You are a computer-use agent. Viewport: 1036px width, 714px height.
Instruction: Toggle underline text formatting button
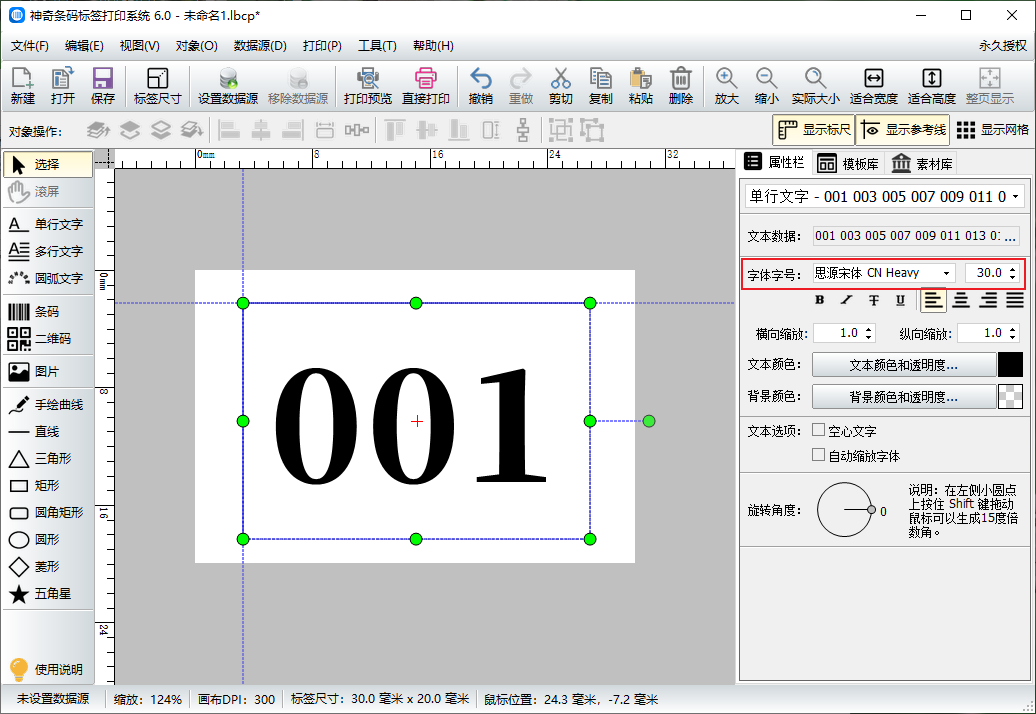(x=900, y=301)
